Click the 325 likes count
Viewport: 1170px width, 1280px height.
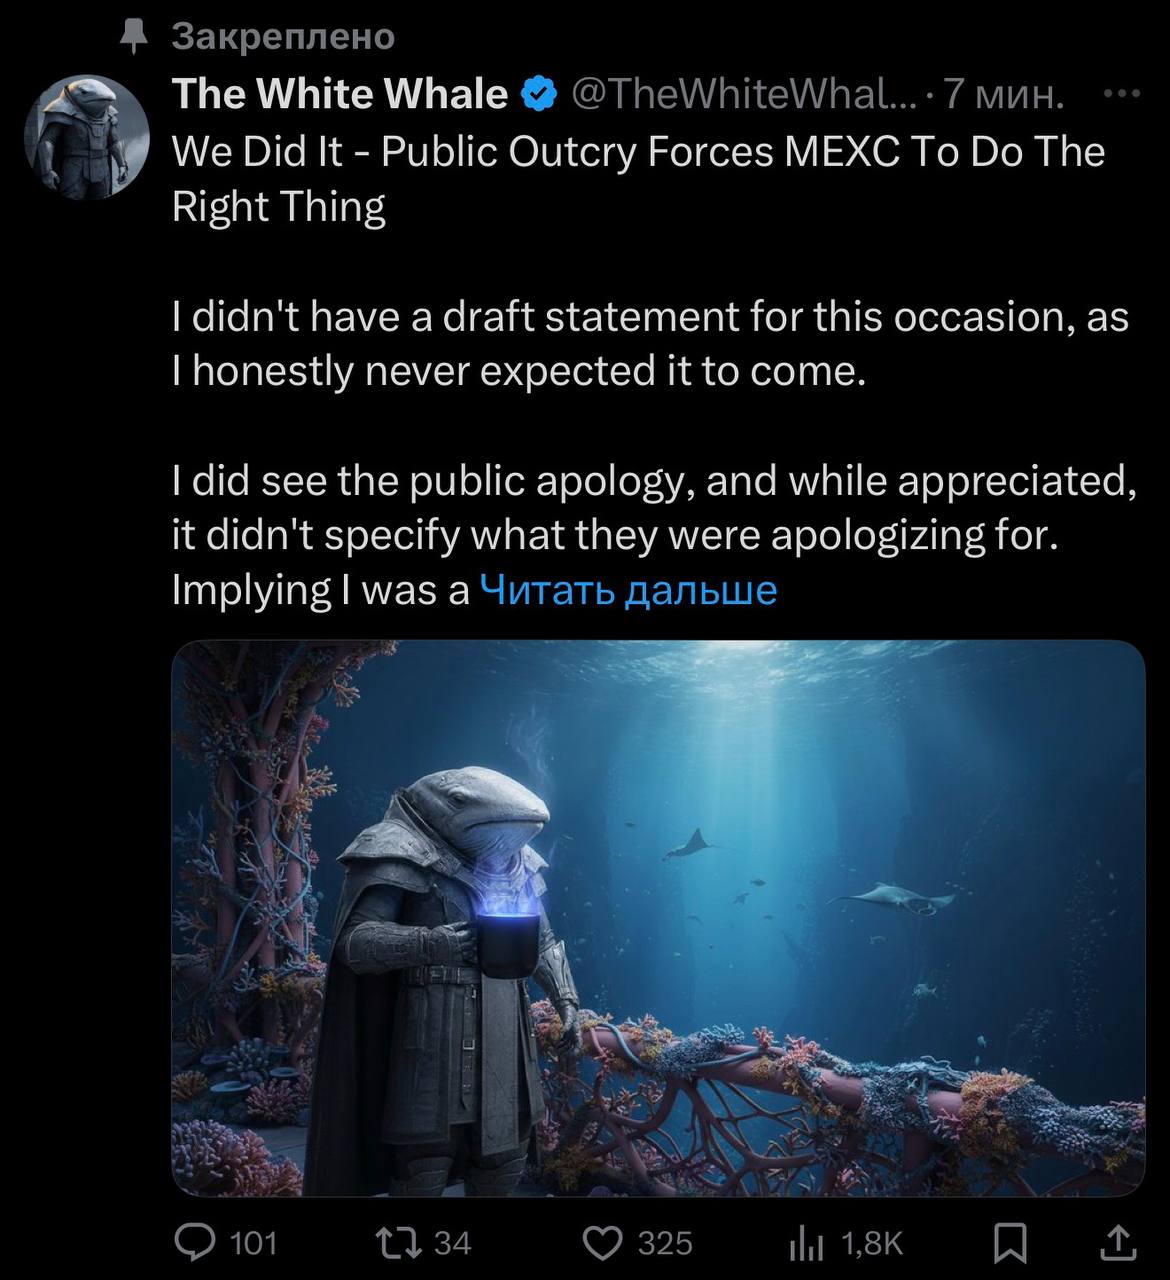click(x=665, y=1243)
